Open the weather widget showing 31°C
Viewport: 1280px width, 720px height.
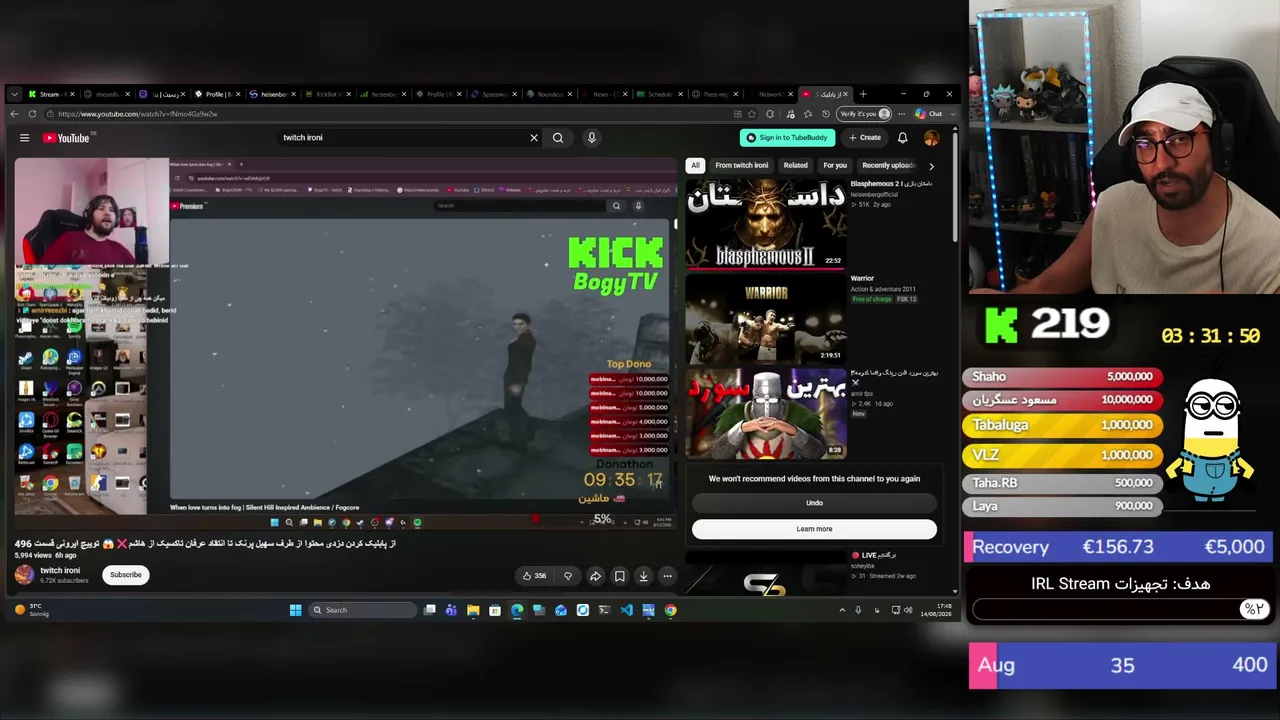pyautogui.click(x=33, y=610)
